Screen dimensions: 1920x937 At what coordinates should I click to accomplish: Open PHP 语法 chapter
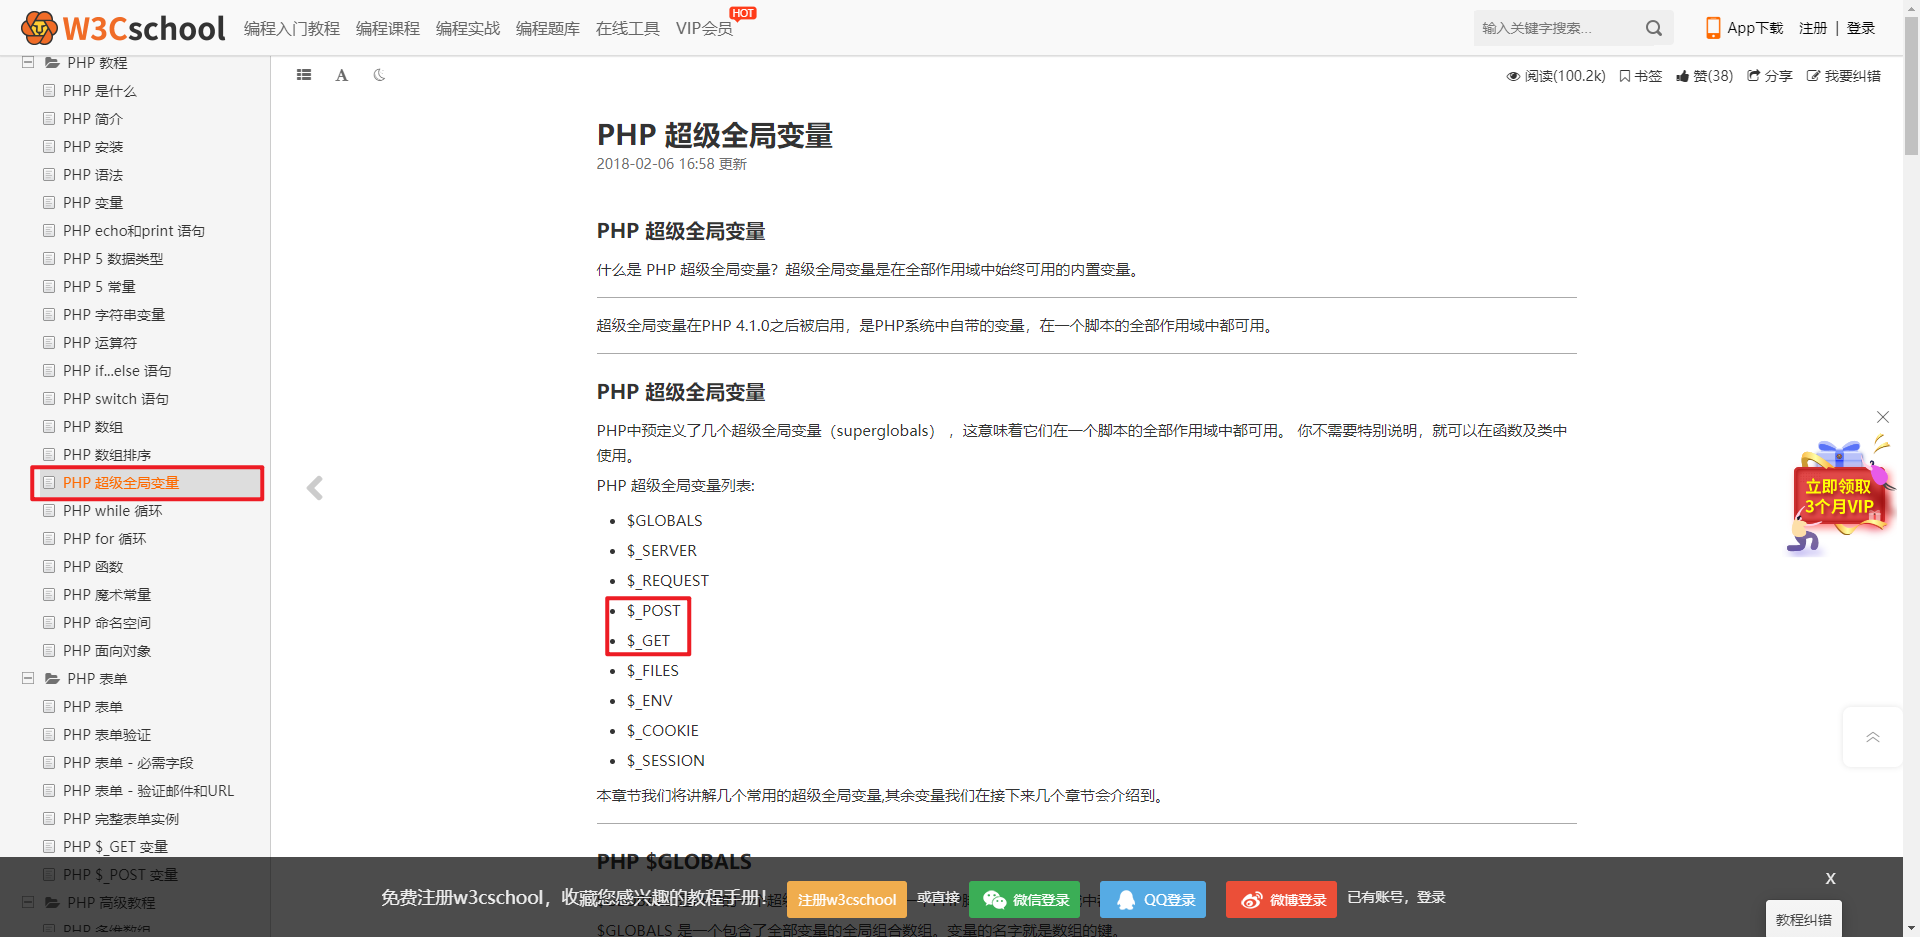tap(93, 175)
